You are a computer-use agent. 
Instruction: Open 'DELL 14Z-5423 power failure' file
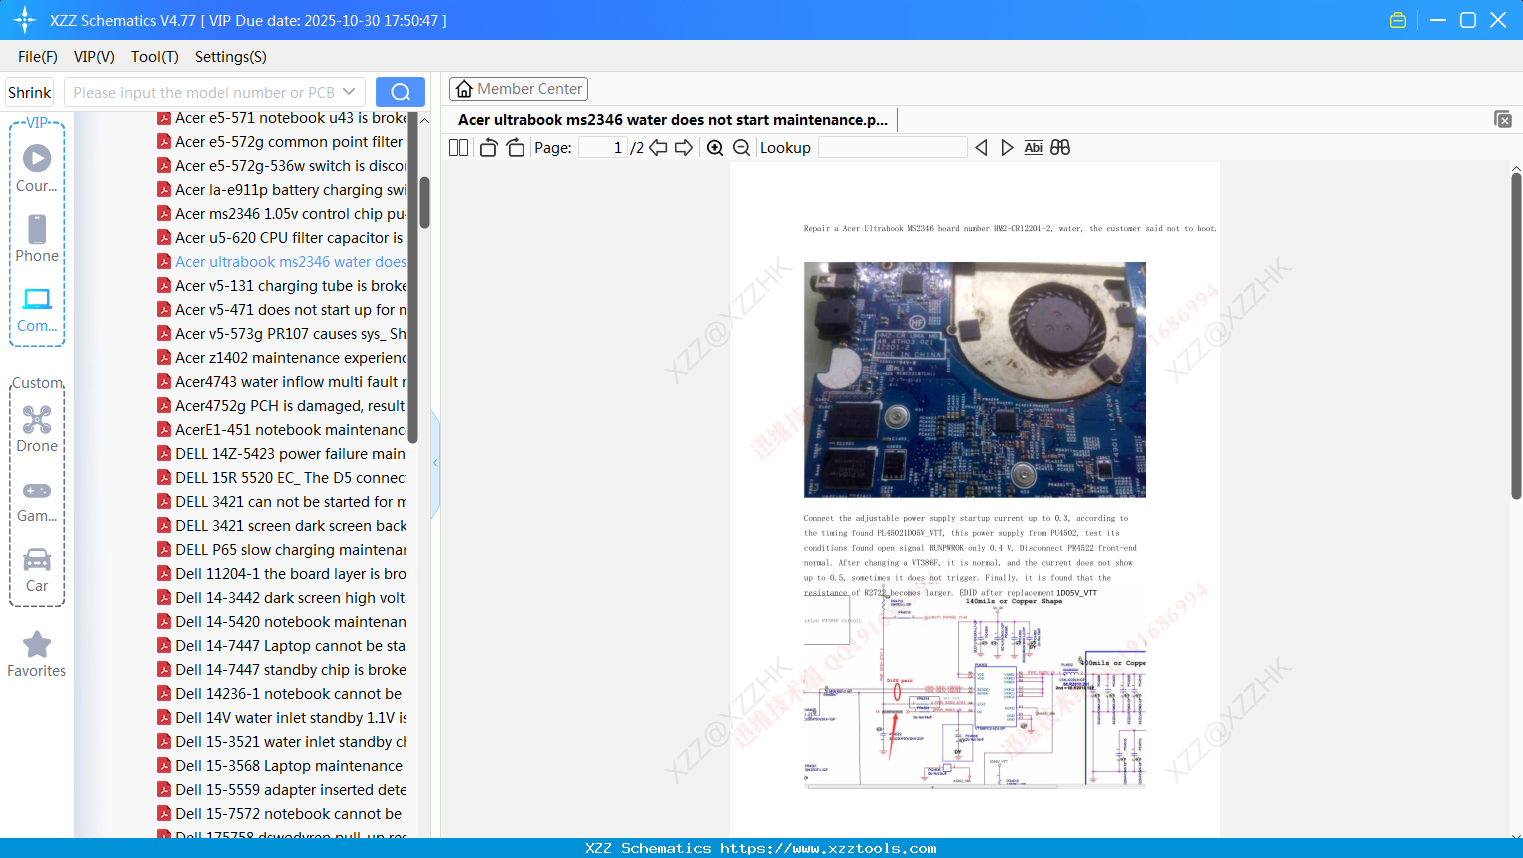coord(282,454)
